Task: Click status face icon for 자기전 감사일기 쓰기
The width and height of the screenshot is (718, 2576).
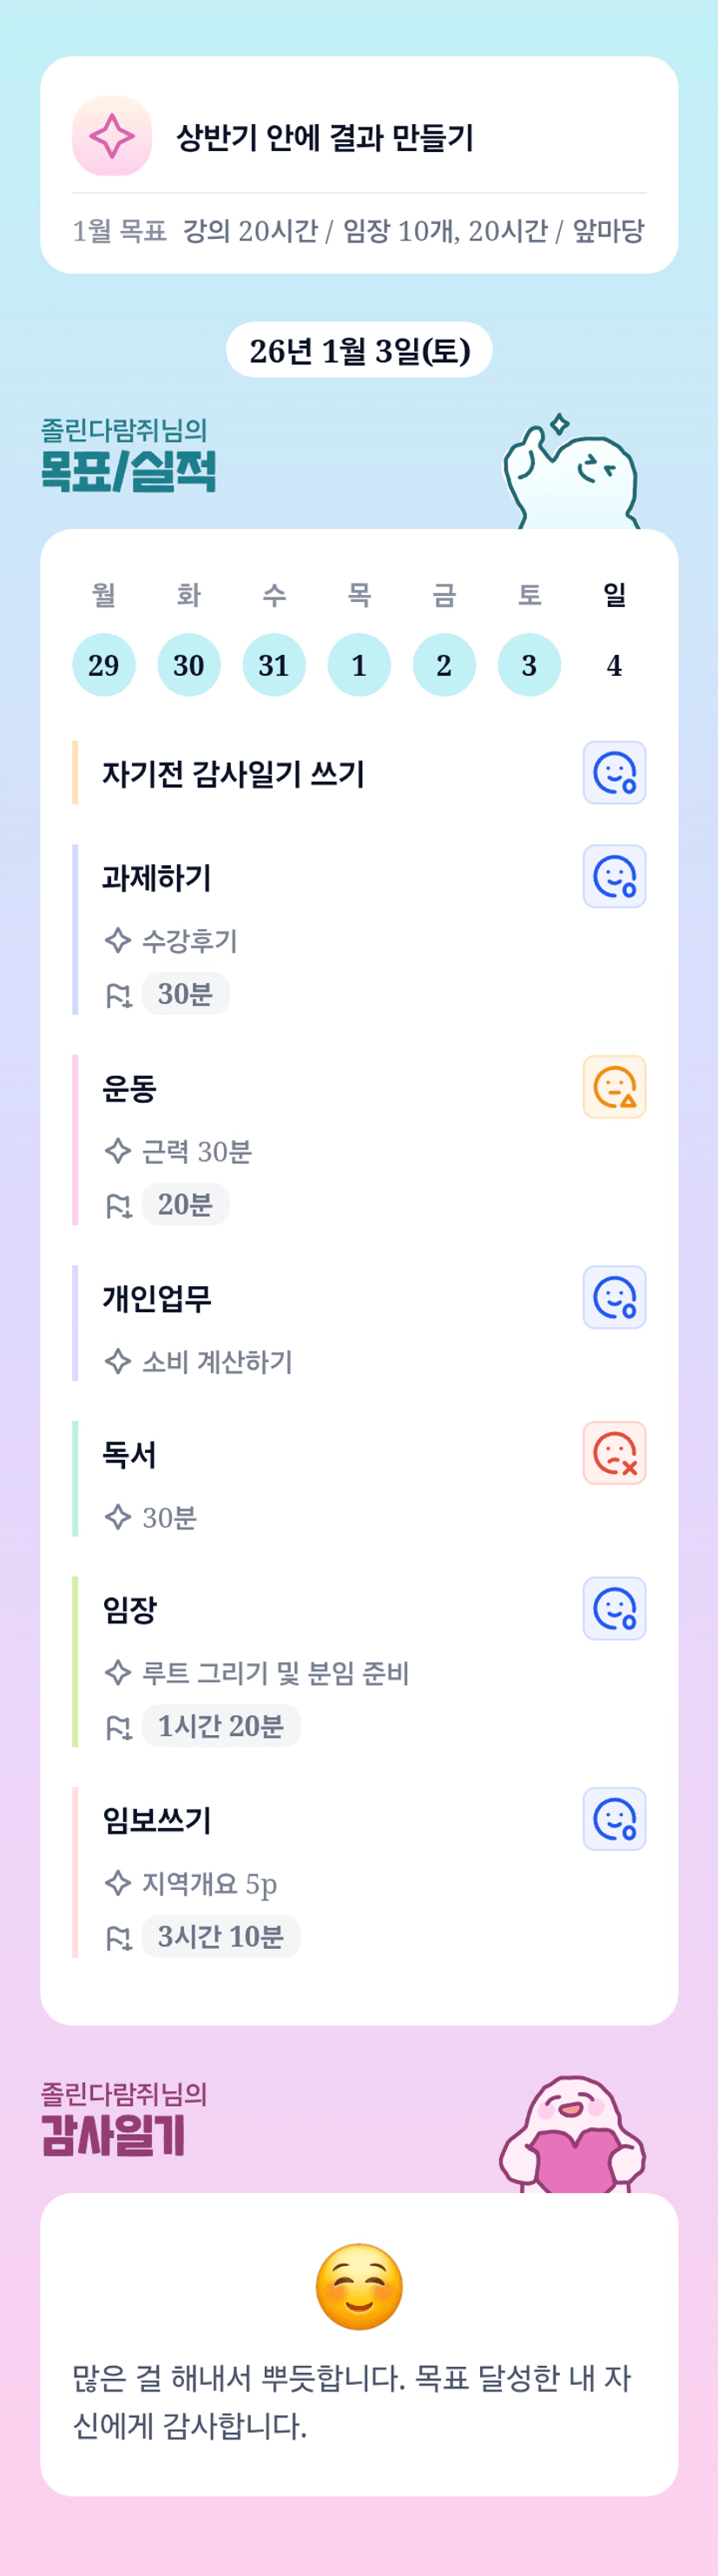Action: coord(614,772)
